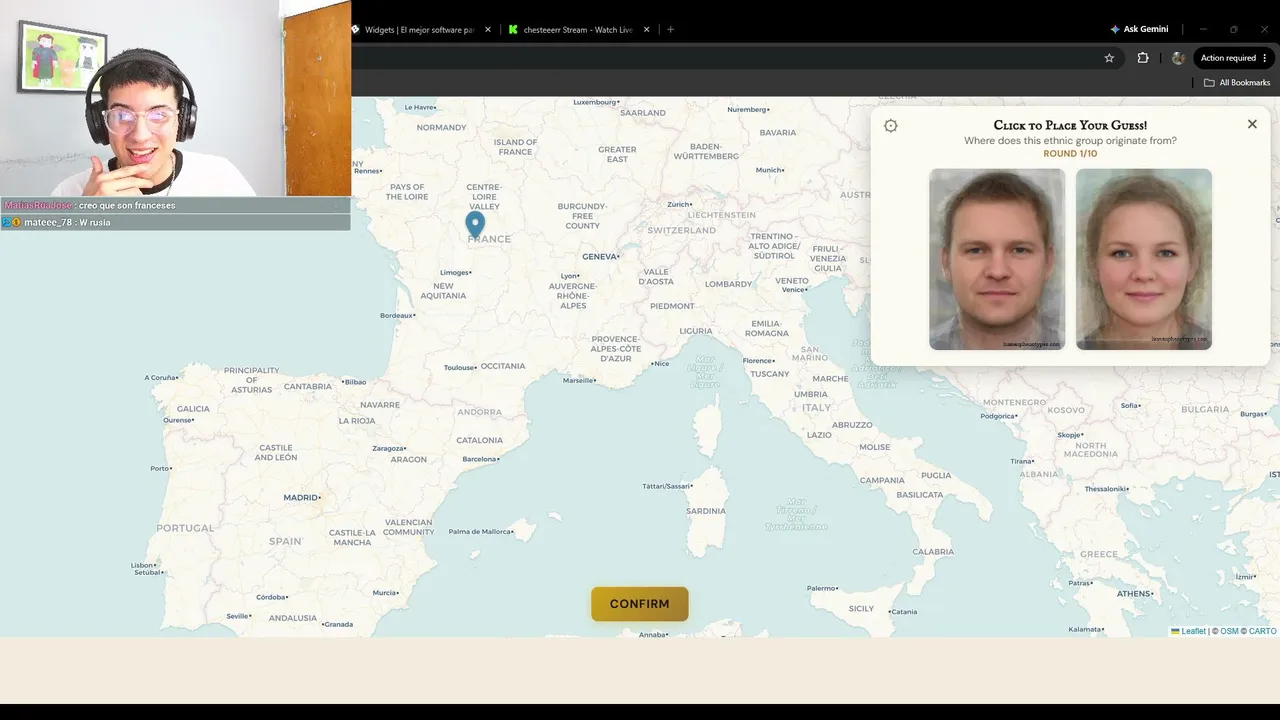Viewport: 1280px width, 720px height.
Task: Click the BAVARIA label on the map
Action: click(778, 132)
